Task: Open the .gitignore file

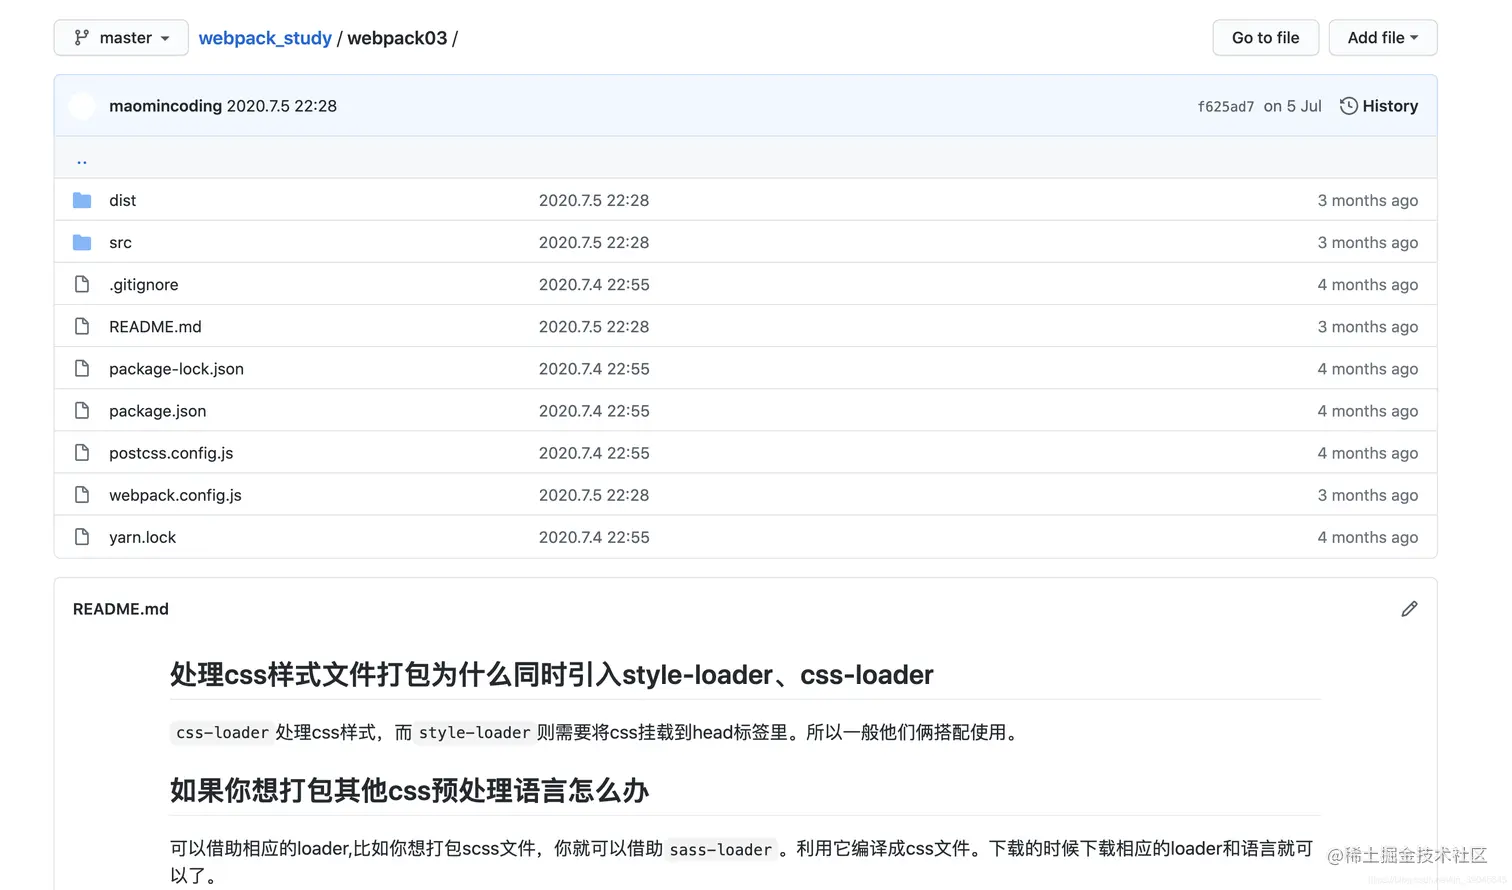Action: [144, 284]
